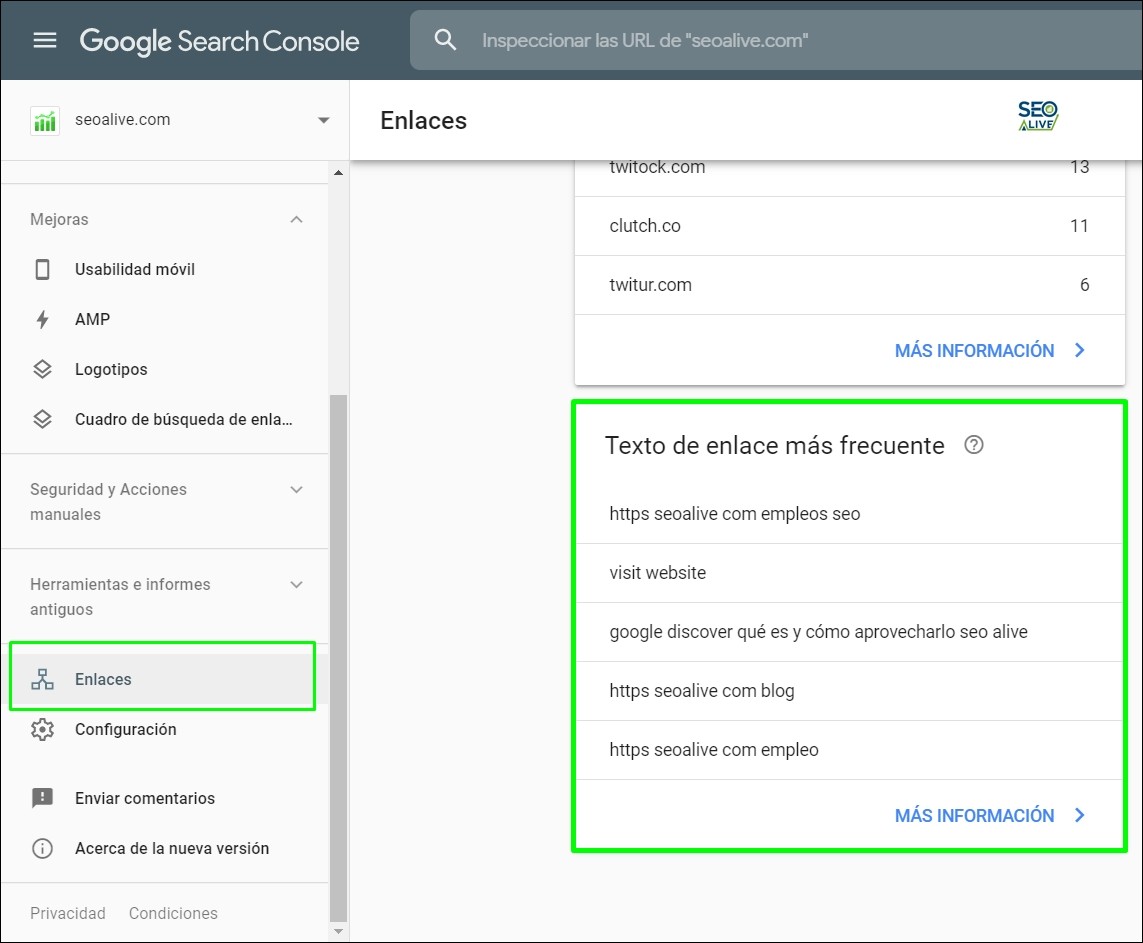Click the Enviar comentarios feedback icon
This screenshot has height=943, width=1143.
tap(42, 798)
